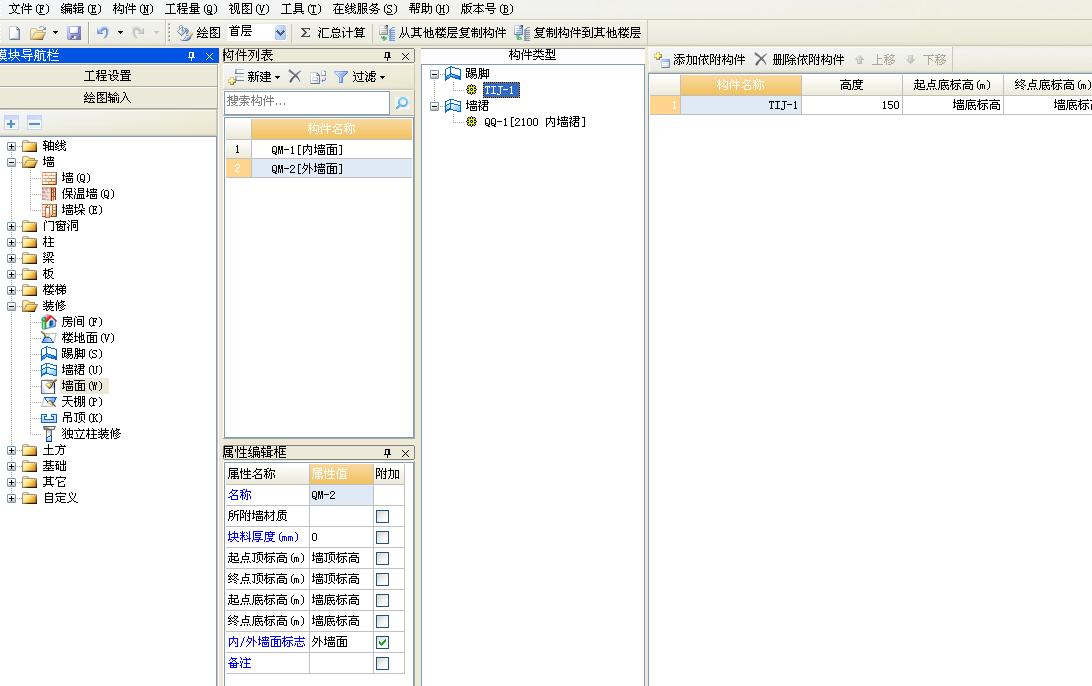The image size is (1092, 686).
Task: Click 过滤 filter button
Action: [x=359, y=77]
